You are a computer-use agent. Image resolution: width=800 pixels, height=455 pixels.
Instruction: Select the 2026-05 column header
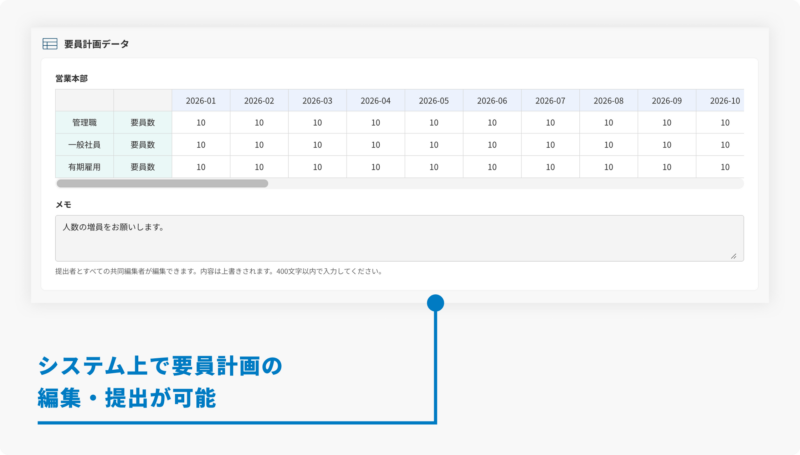point(434,100)
